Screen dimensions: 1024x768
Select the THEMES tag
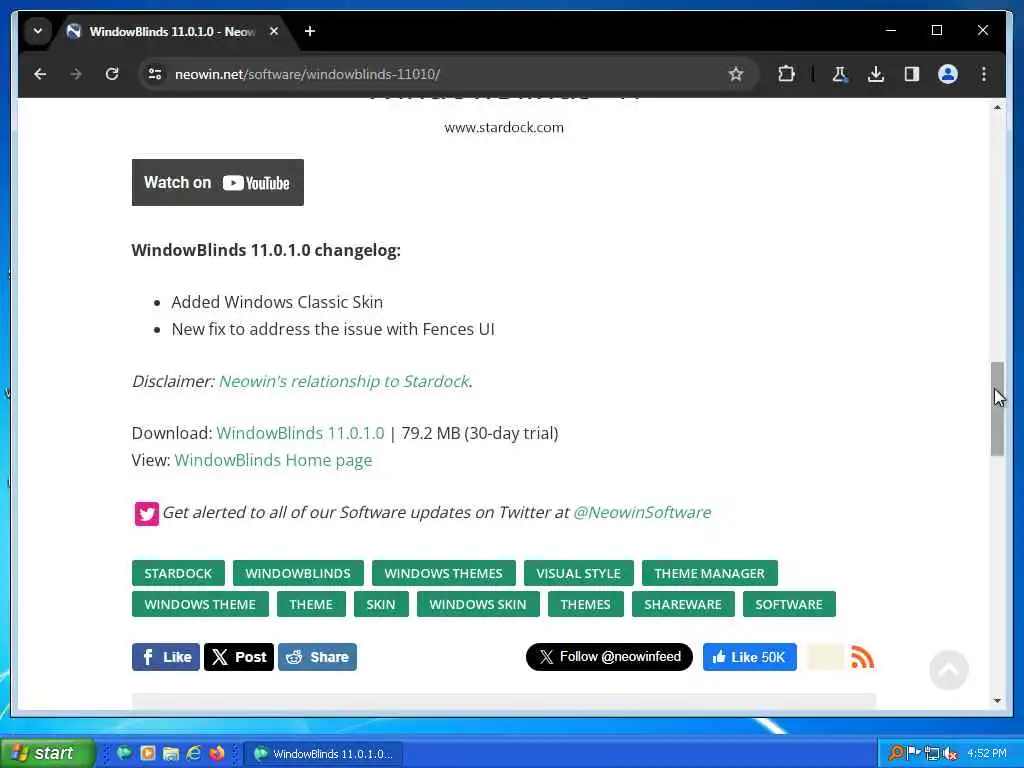[585, 605]
